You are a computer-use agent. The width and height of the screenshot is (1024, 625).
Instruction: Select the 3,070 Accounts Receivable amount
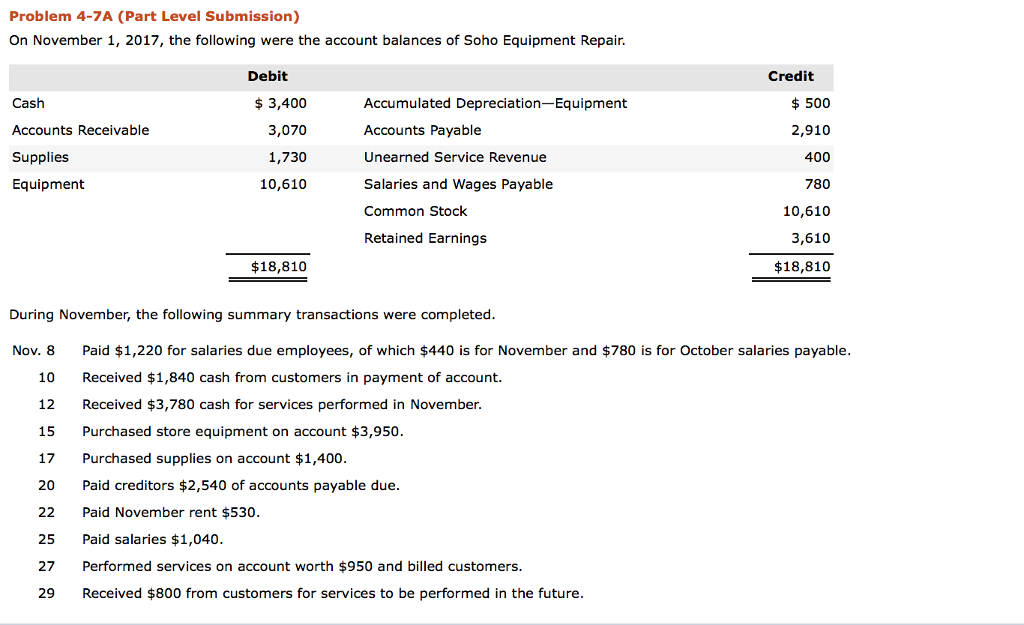click(287, 130)
